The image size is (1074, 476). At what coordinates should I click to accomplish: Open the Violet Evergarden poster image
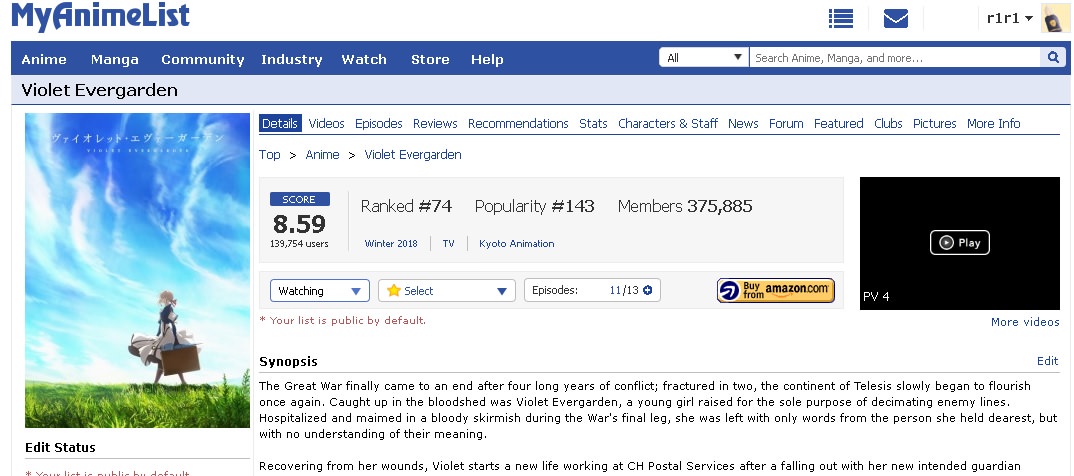(138, 271)
